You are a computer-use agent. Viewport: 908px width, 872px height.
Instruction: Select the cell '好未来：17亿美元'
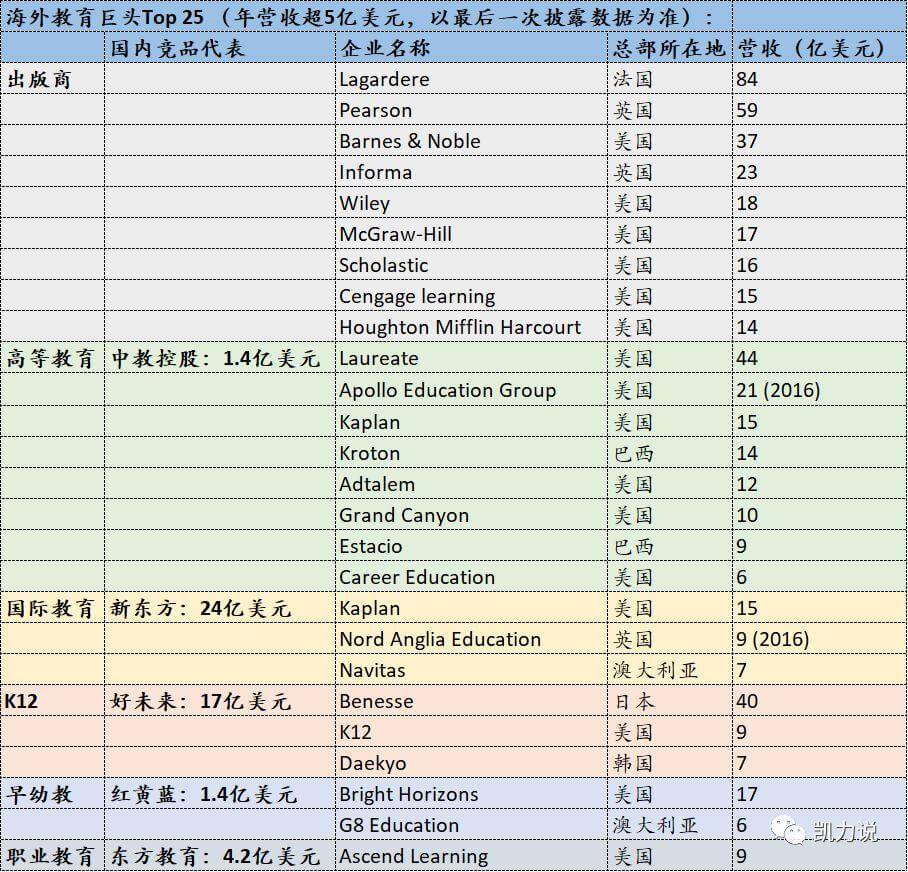click(x=220, y=701)
